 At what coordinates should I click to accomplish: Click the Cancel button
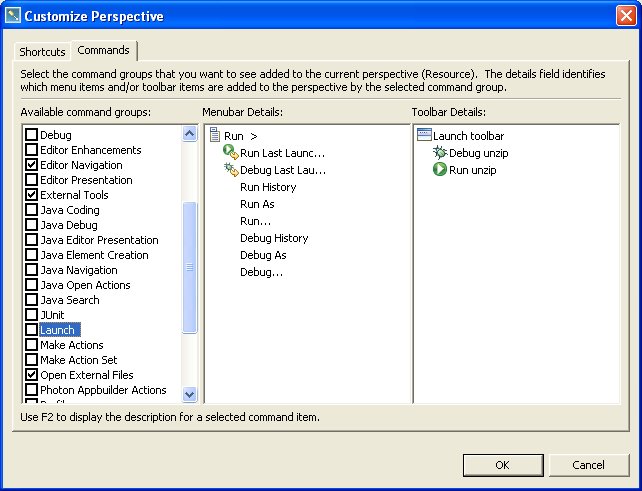tap(588, 465)
